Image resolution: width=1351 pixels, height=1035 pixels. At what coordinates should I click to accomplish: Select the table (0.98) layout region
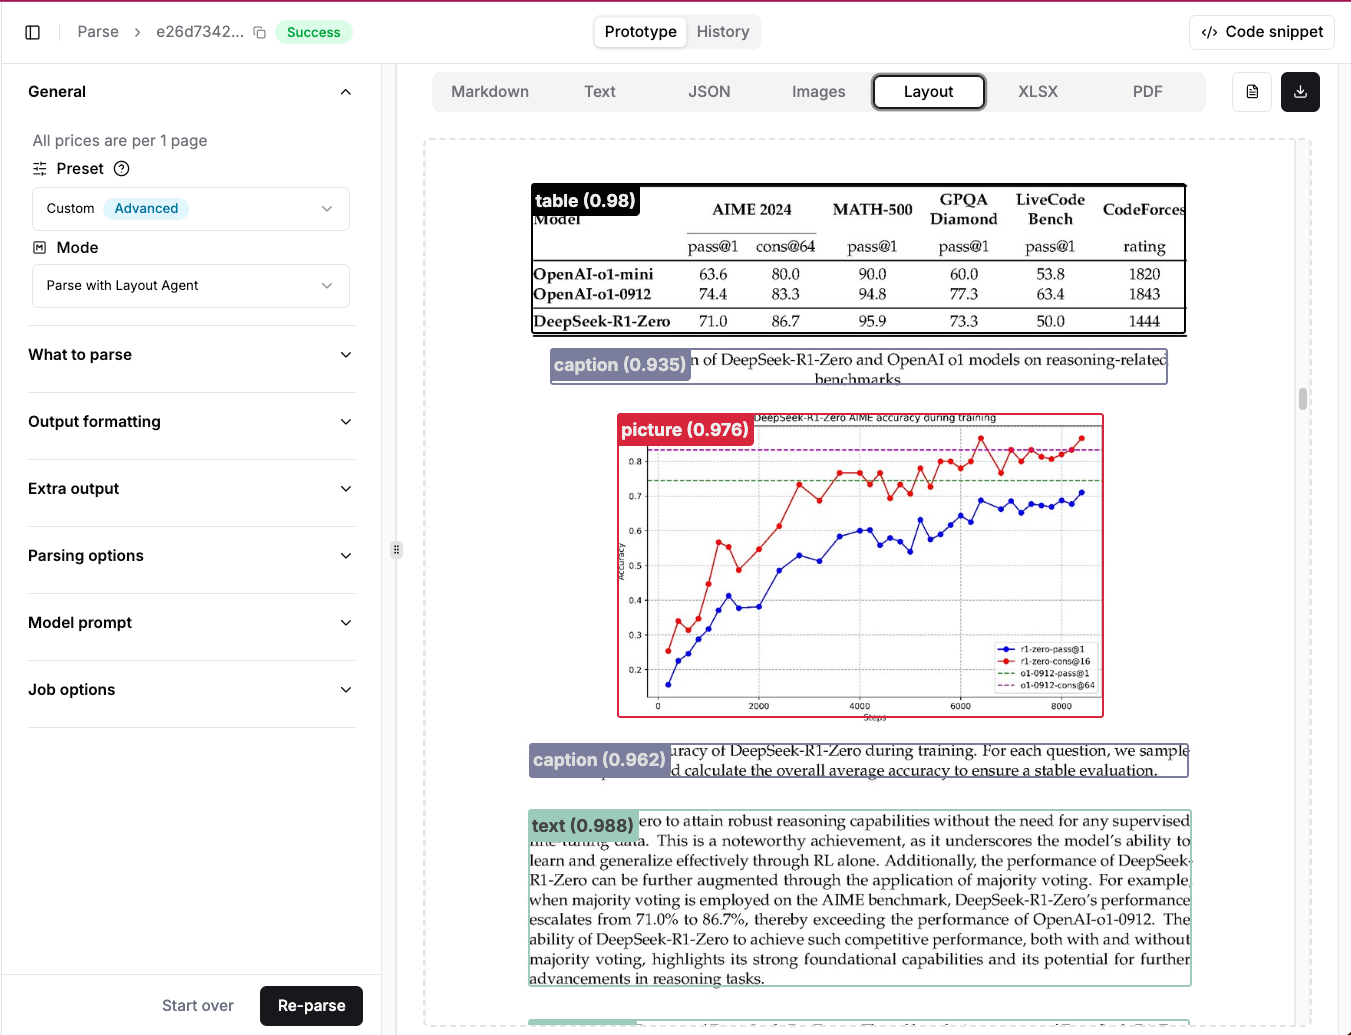click(x=858, y=260)
